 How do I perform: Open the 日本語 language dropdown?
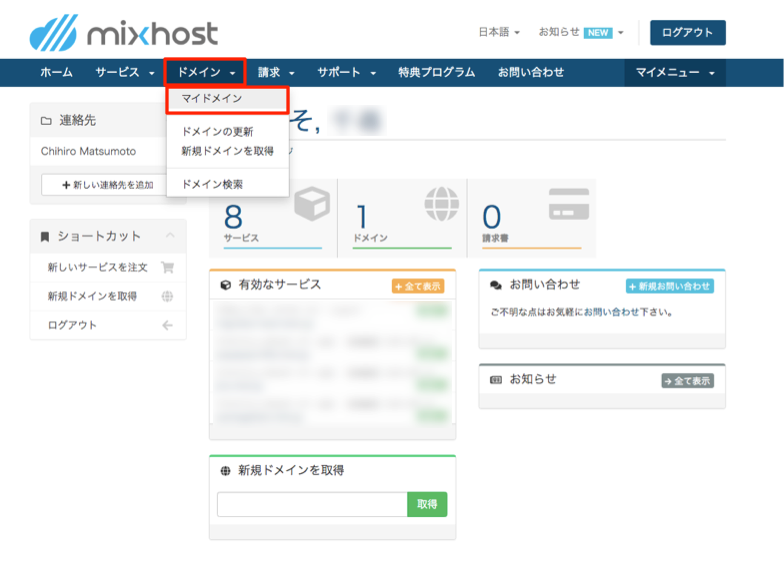click(x=498, y=32)
